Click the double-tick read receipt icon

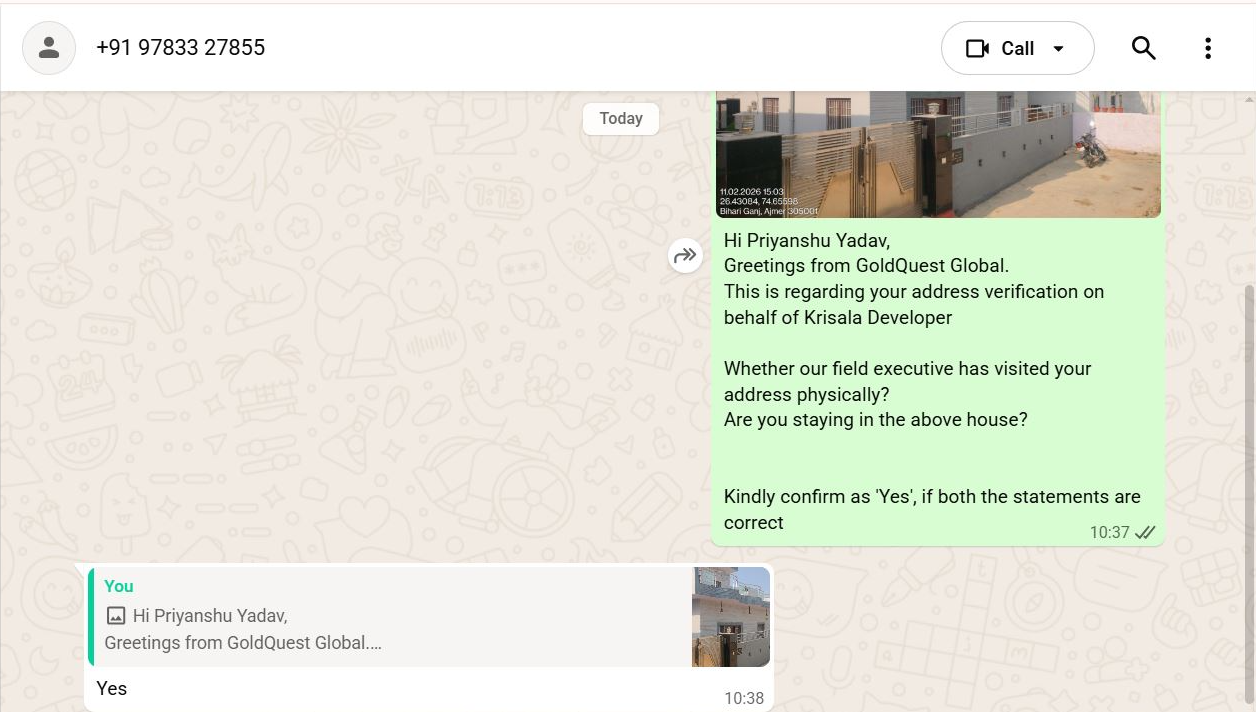(x=1146, y=533)
